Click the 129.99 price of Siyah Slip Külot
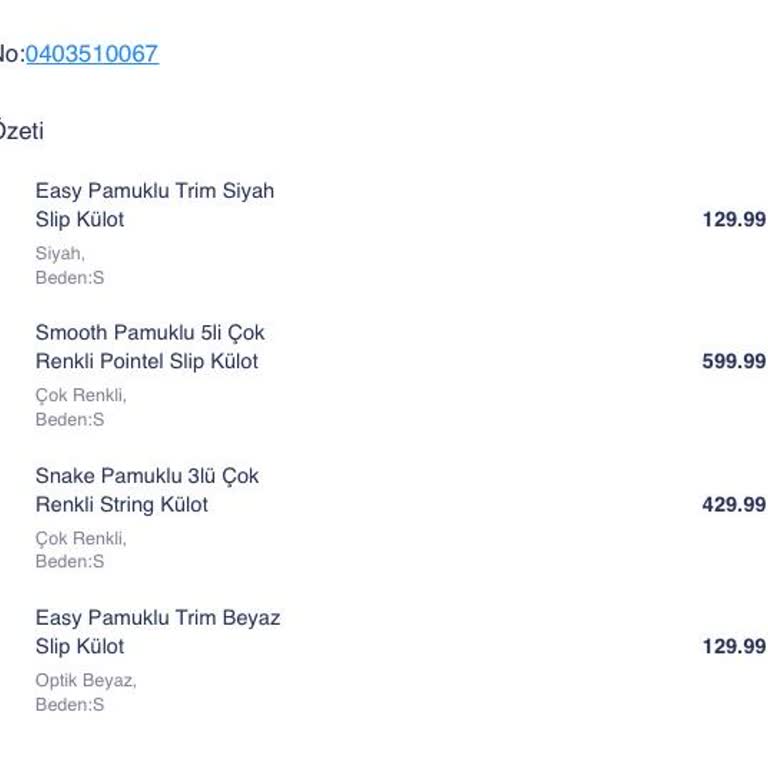 pos(733,219)
